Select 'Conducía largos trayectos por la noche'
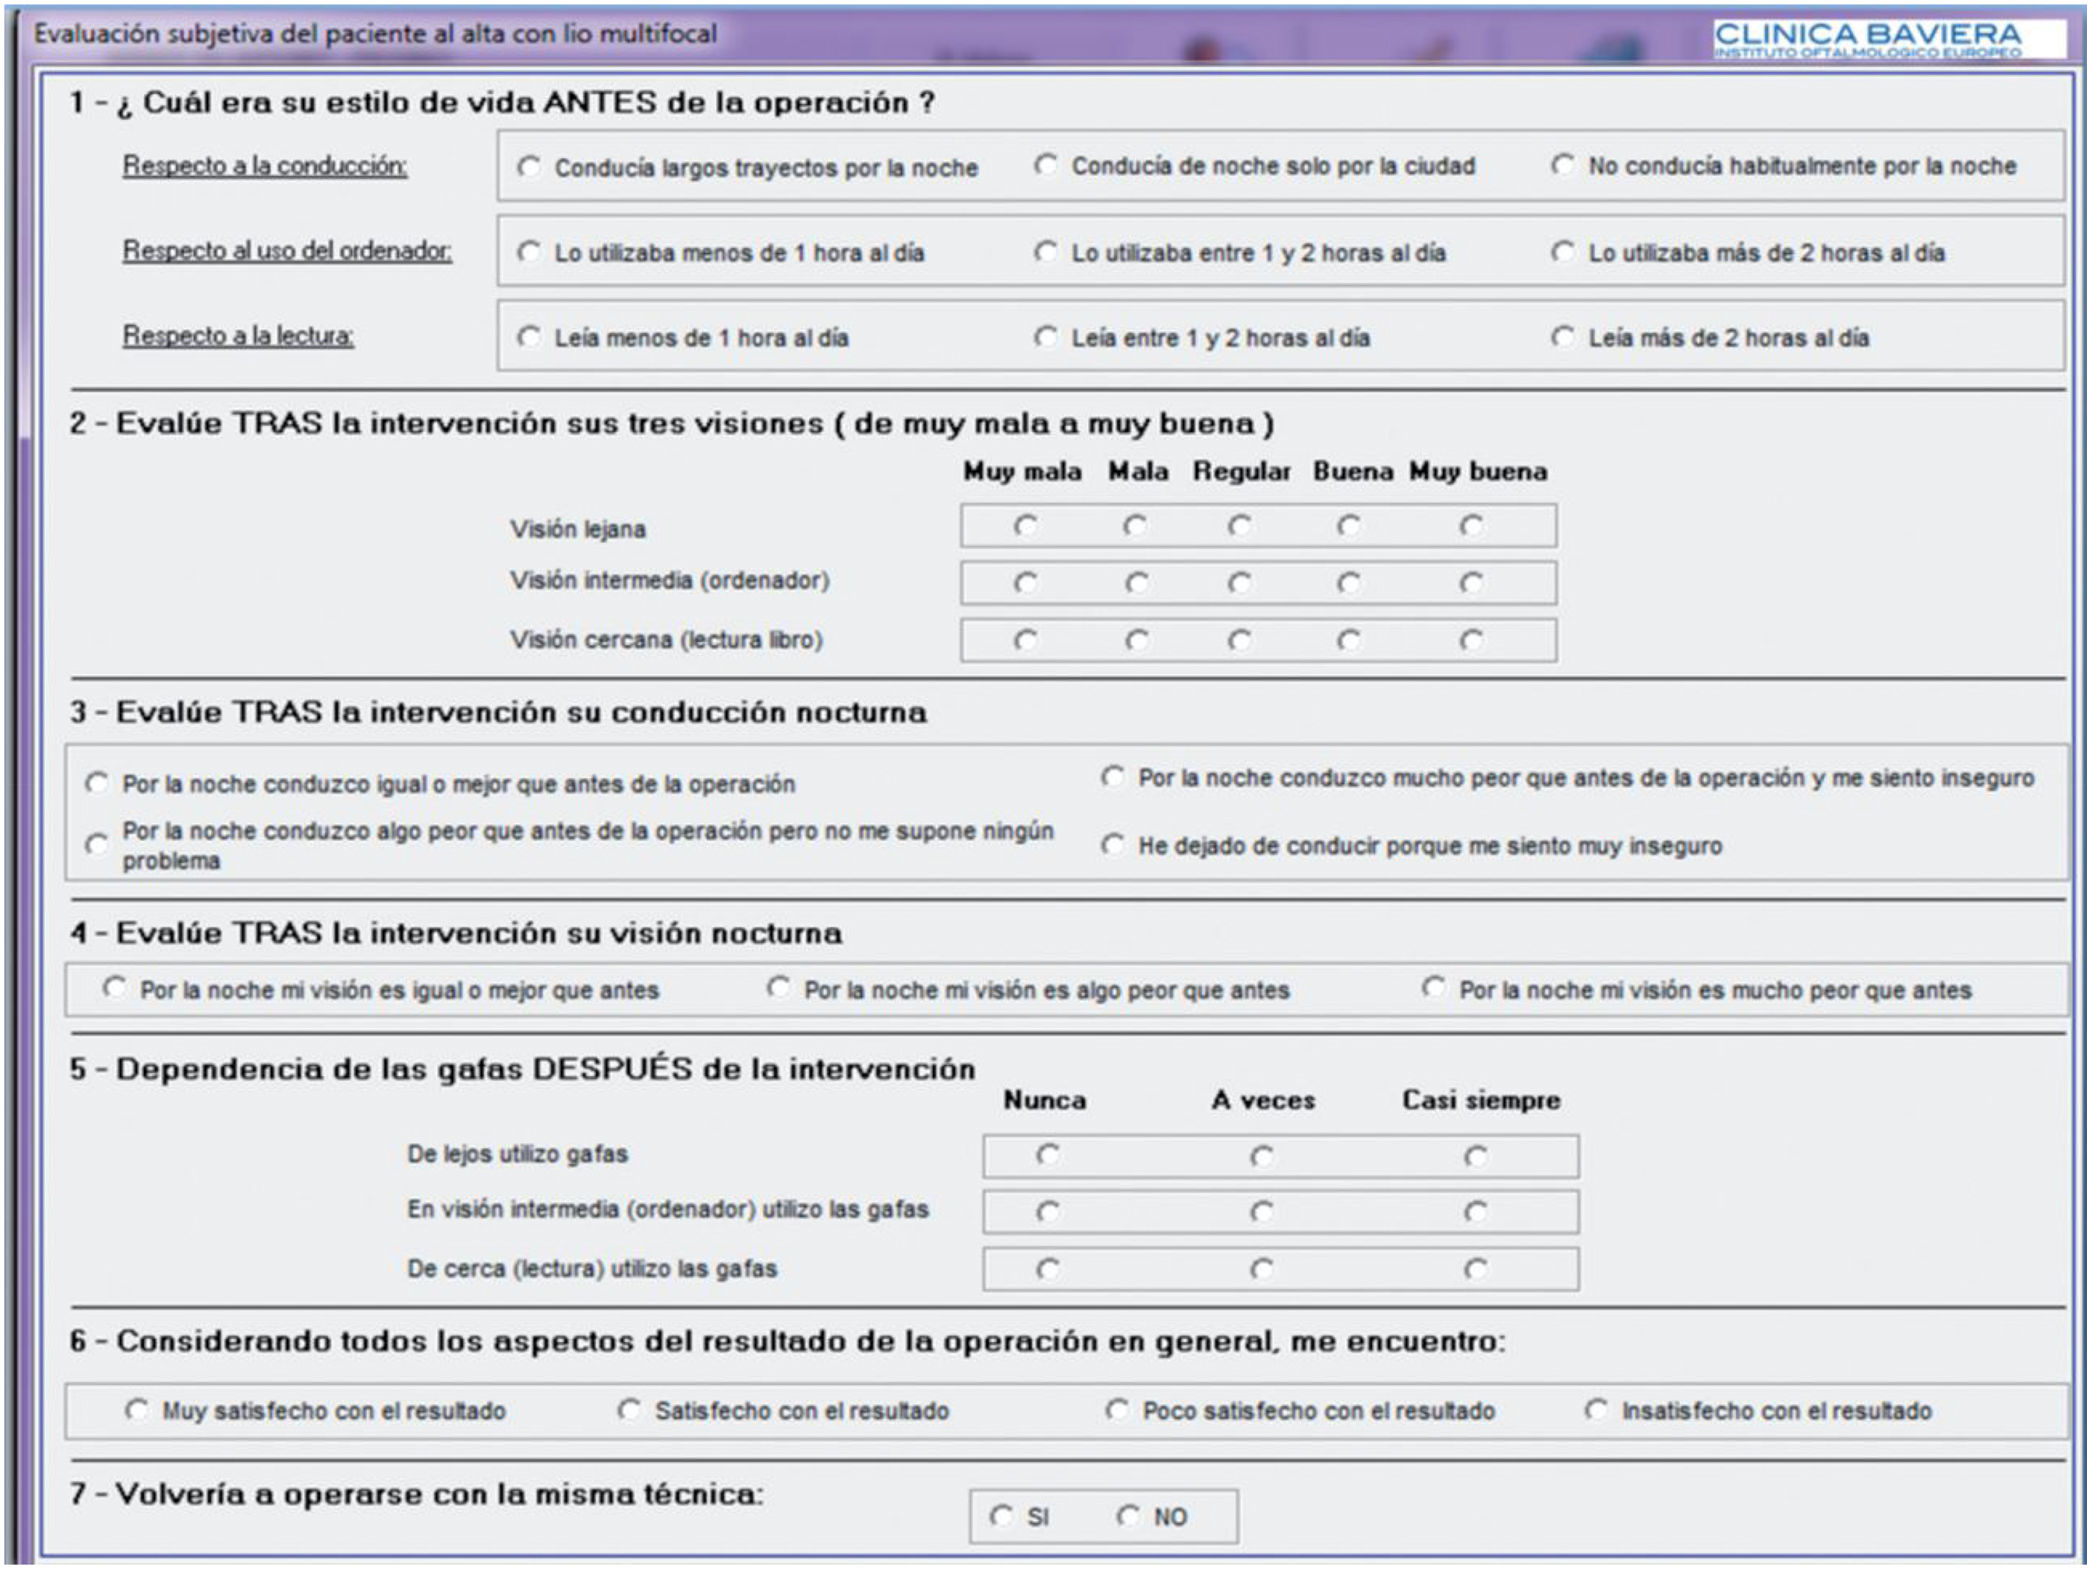 [528, 167]
